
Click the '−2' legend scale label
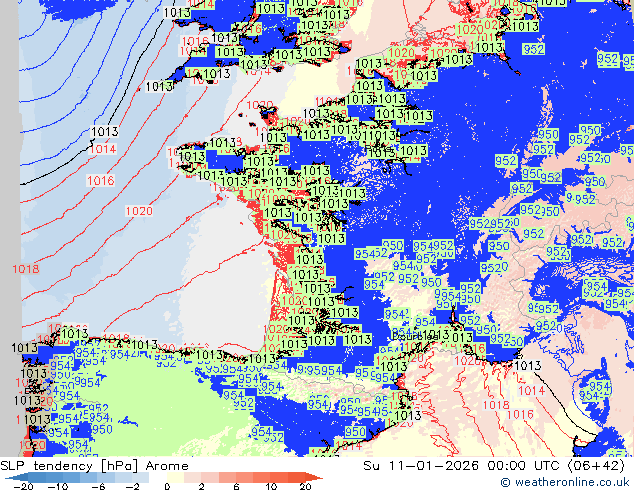(133, 486)
